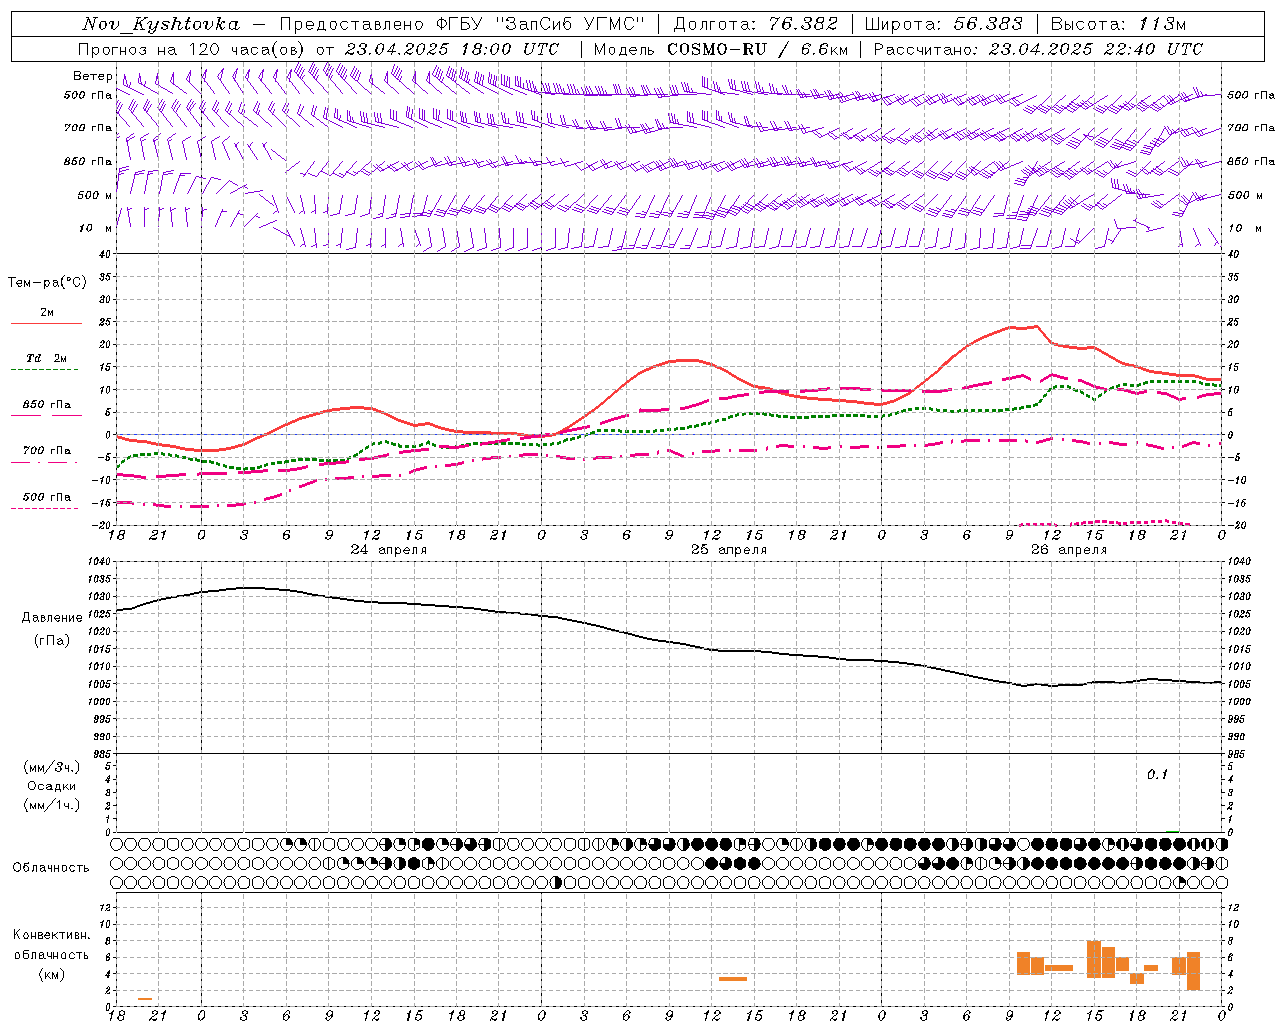This screenshot has height=1024, width=1280.
Task: Select the text "Предоставлено ФГБУ ЗапСиб УГМС"
Action: pyautogui.click(x=463, y=24)
